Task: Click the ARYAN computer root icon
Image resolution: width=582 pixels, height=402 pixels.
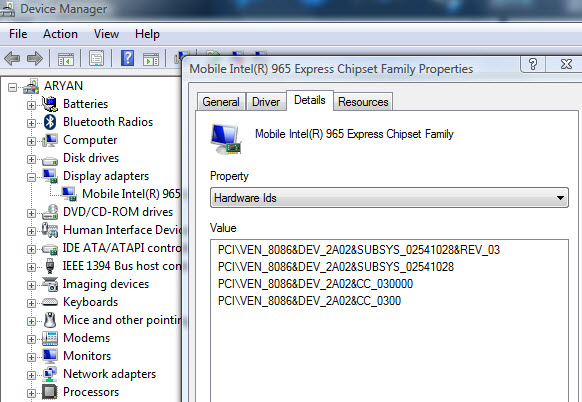Action: (31, 86)
